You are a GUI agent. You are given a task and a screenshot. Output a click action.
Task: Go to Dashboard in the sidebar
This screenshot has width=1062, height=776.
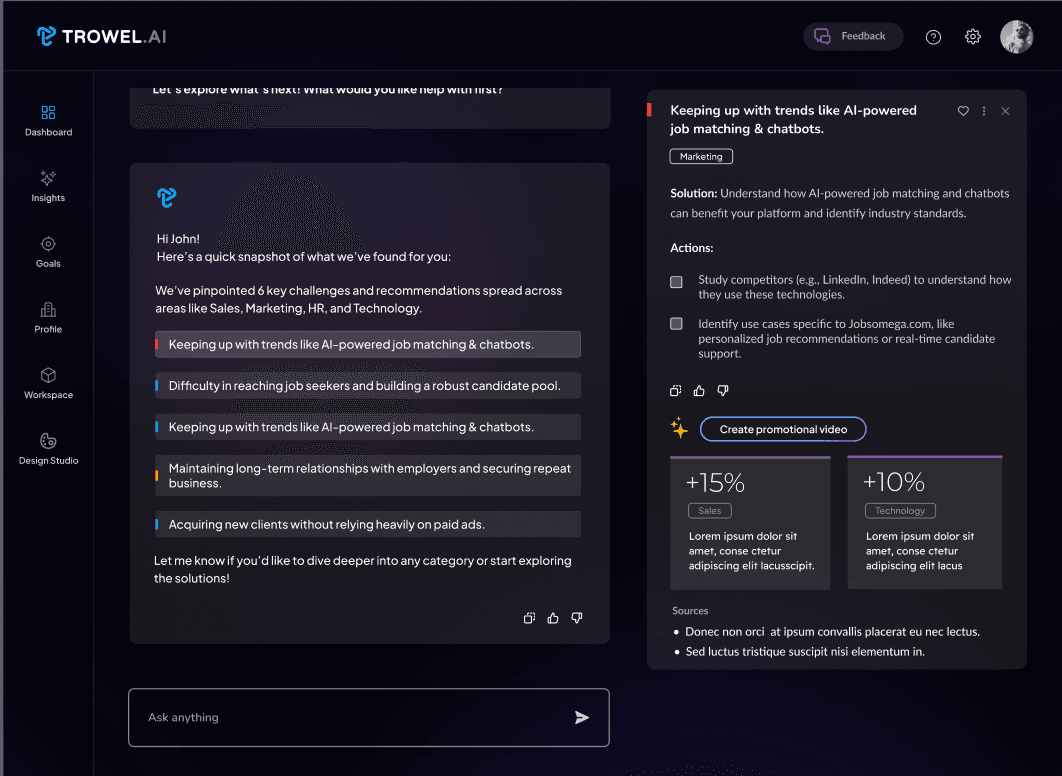[x=48, y=121]
